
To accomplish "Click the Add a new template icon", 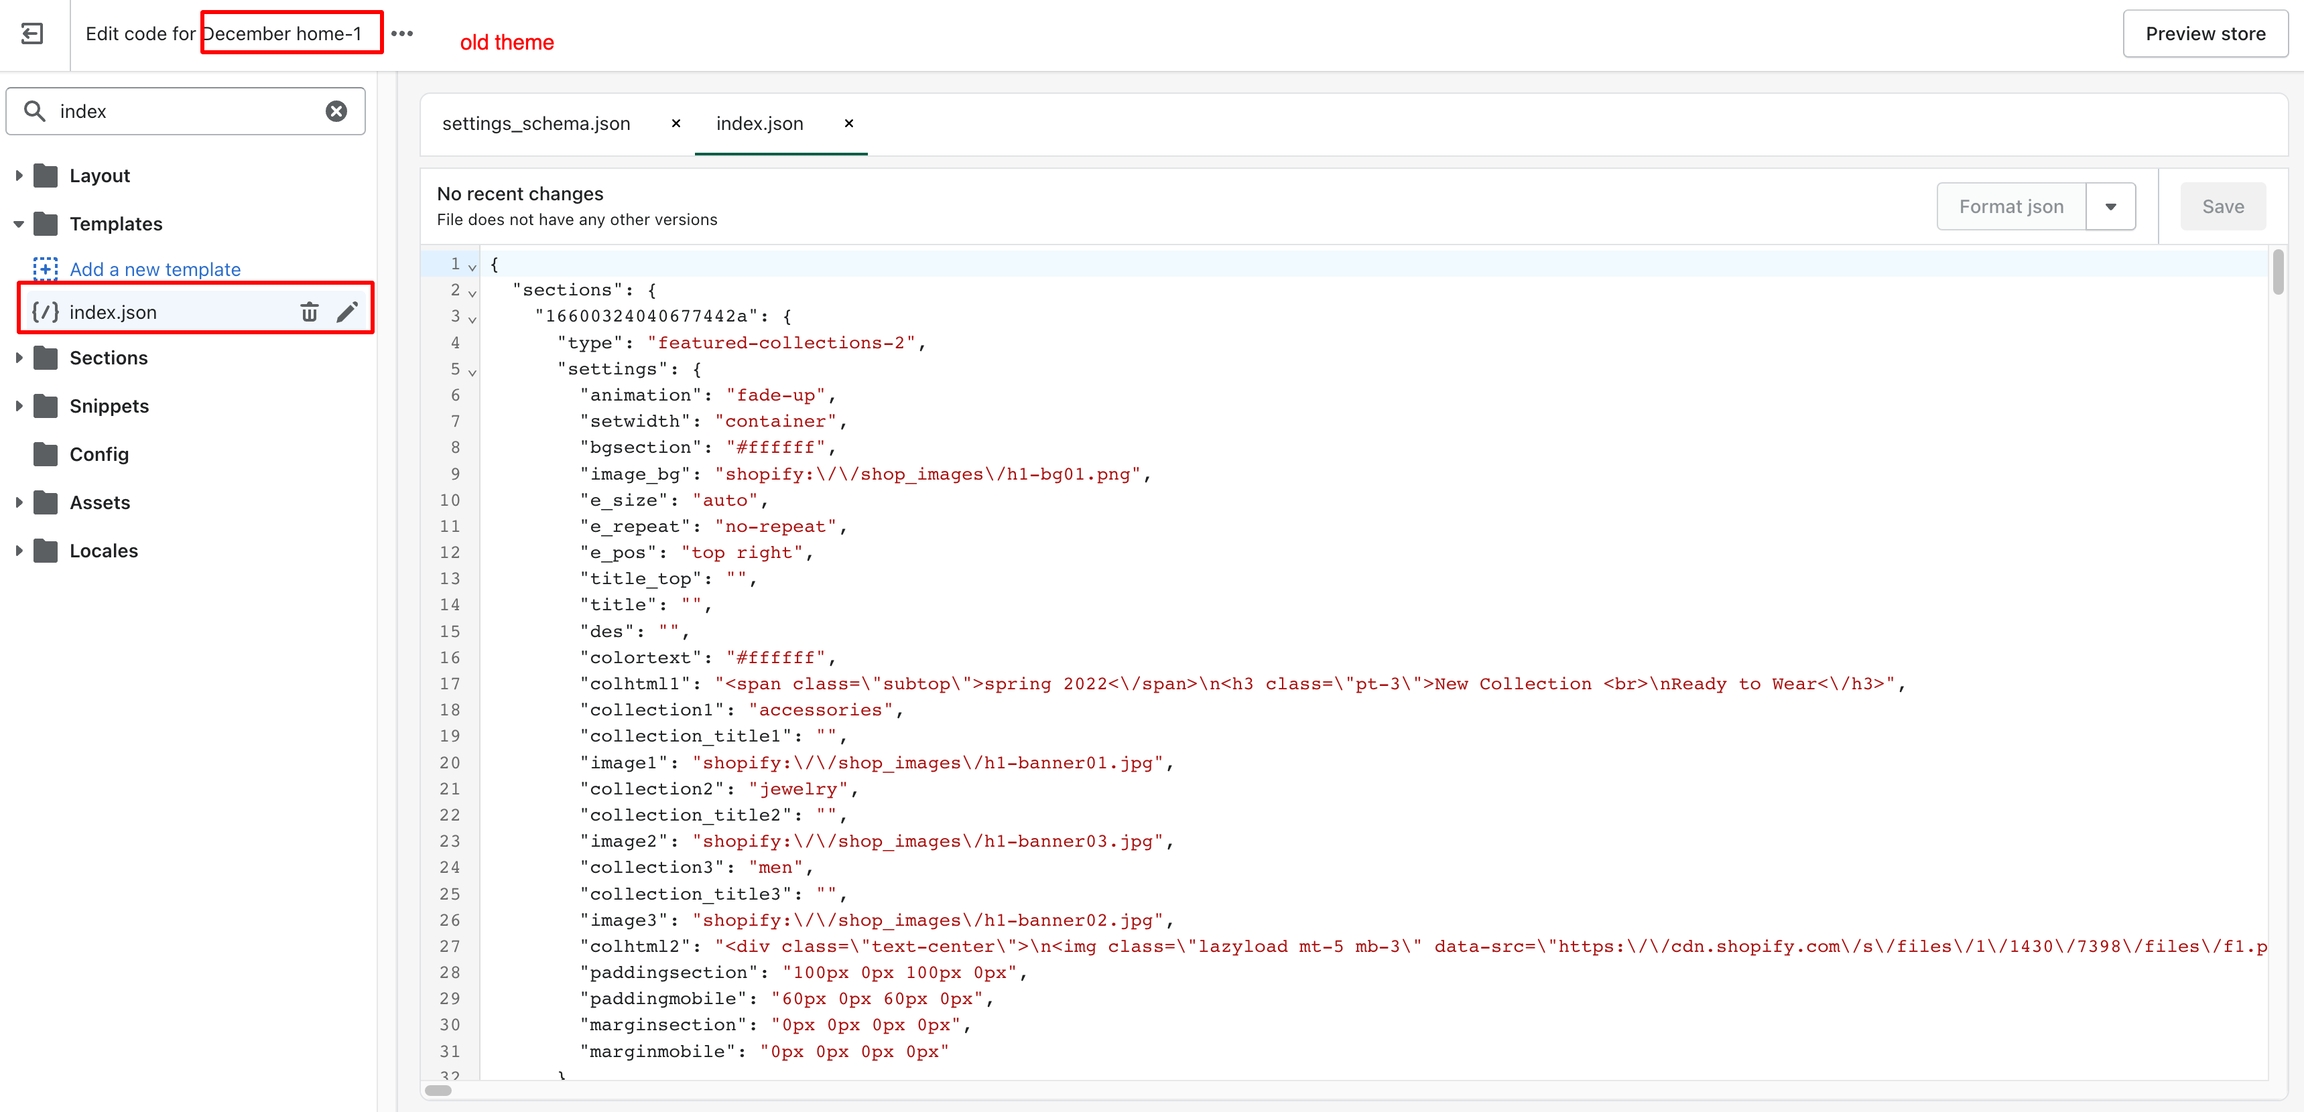I will 45,269.
